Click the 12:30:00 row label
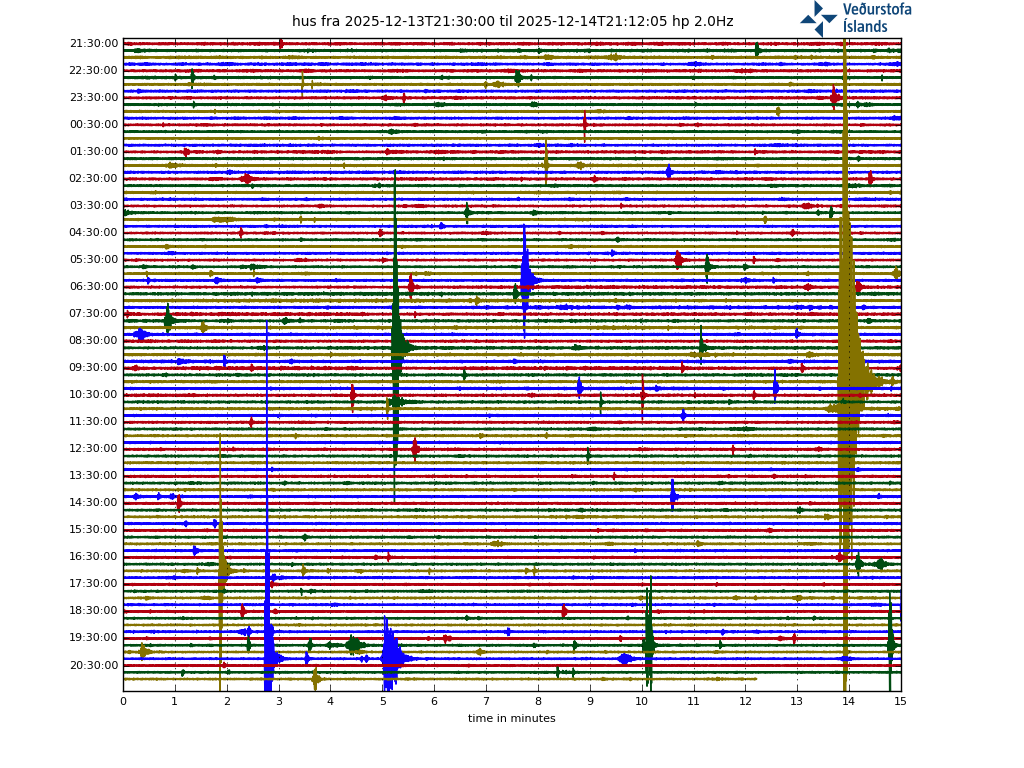Screen dimensions: 1024x768 [94, 449]
